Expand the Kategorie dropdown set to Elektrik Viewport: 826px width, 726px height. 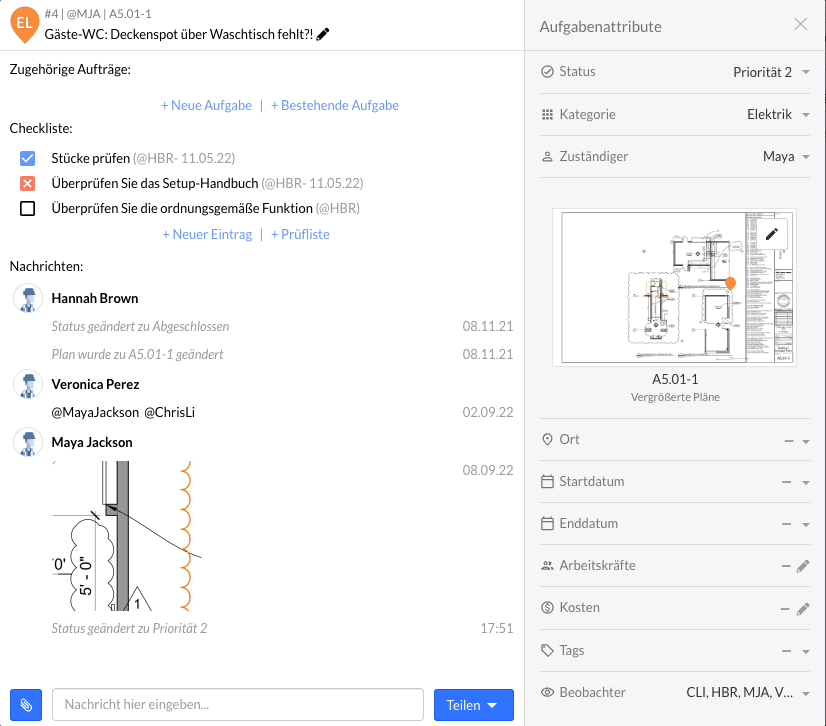pyautogui.click(x=777, y=114)
